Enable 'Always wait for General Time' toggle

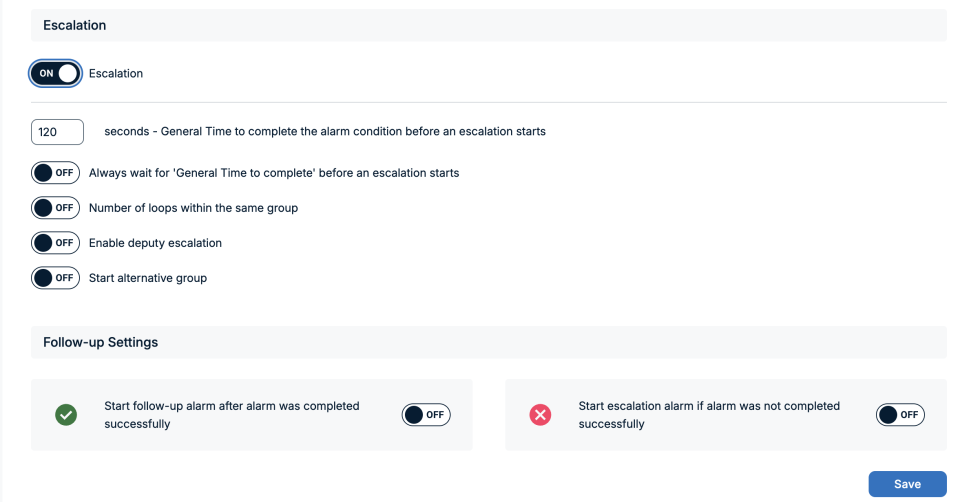pos(55,173)
